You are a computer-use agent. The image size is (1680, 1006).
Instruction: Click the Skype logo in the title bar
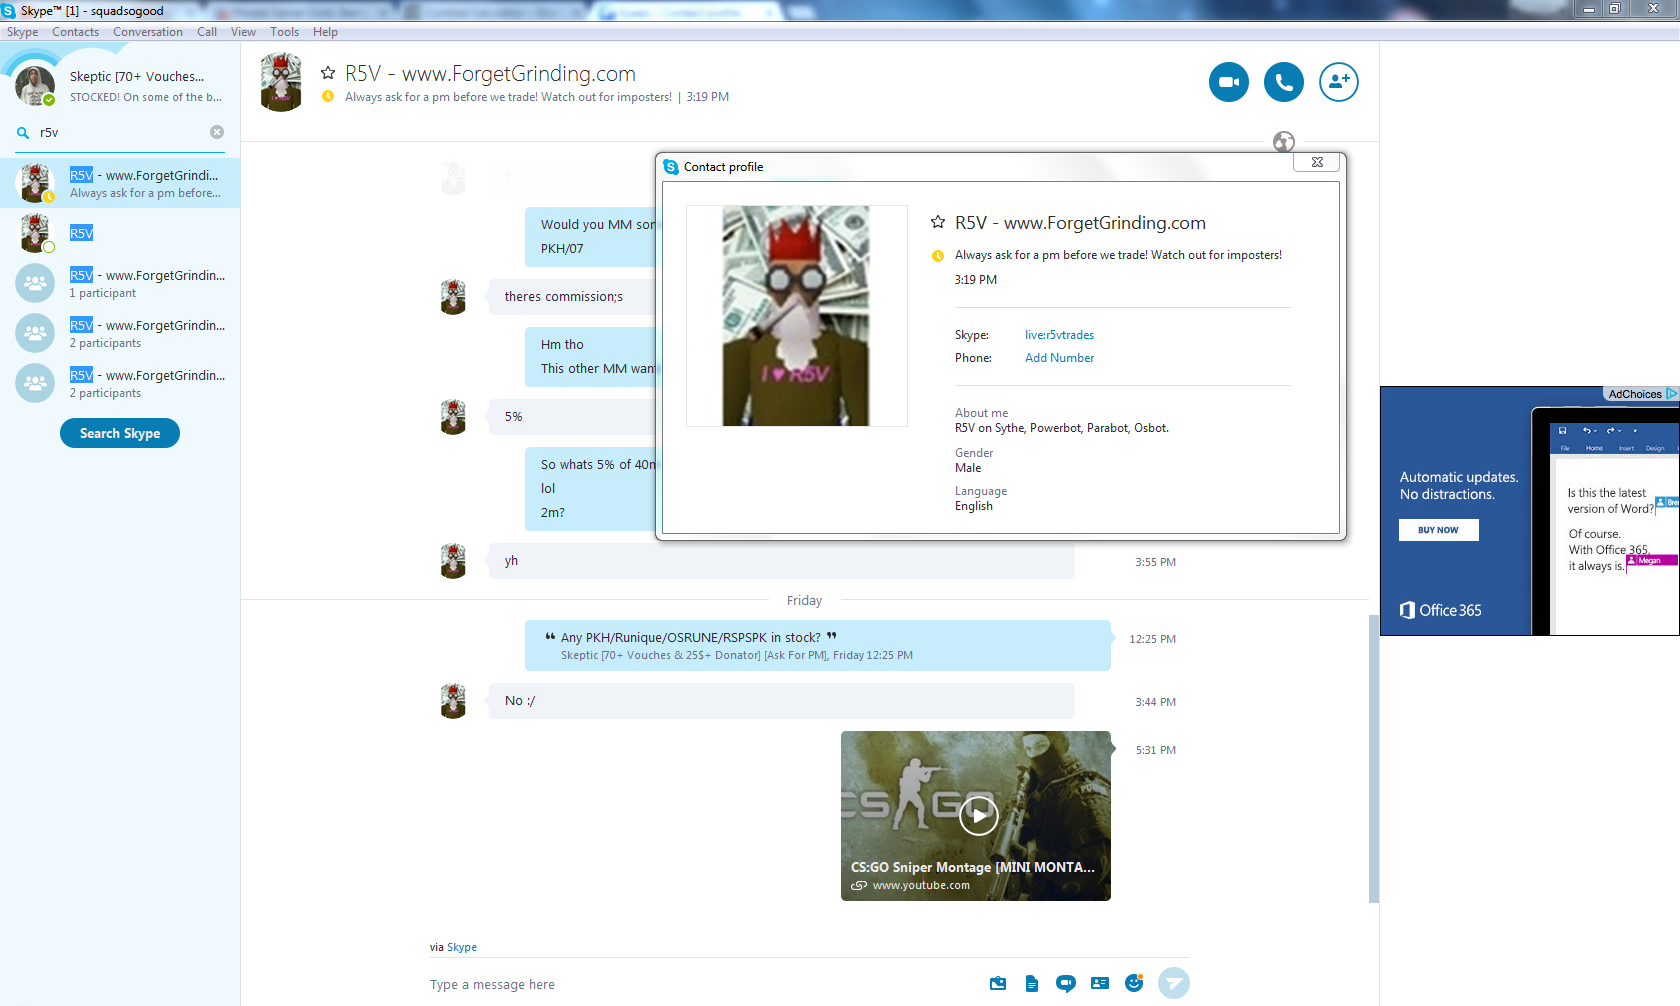click(8, 11)
